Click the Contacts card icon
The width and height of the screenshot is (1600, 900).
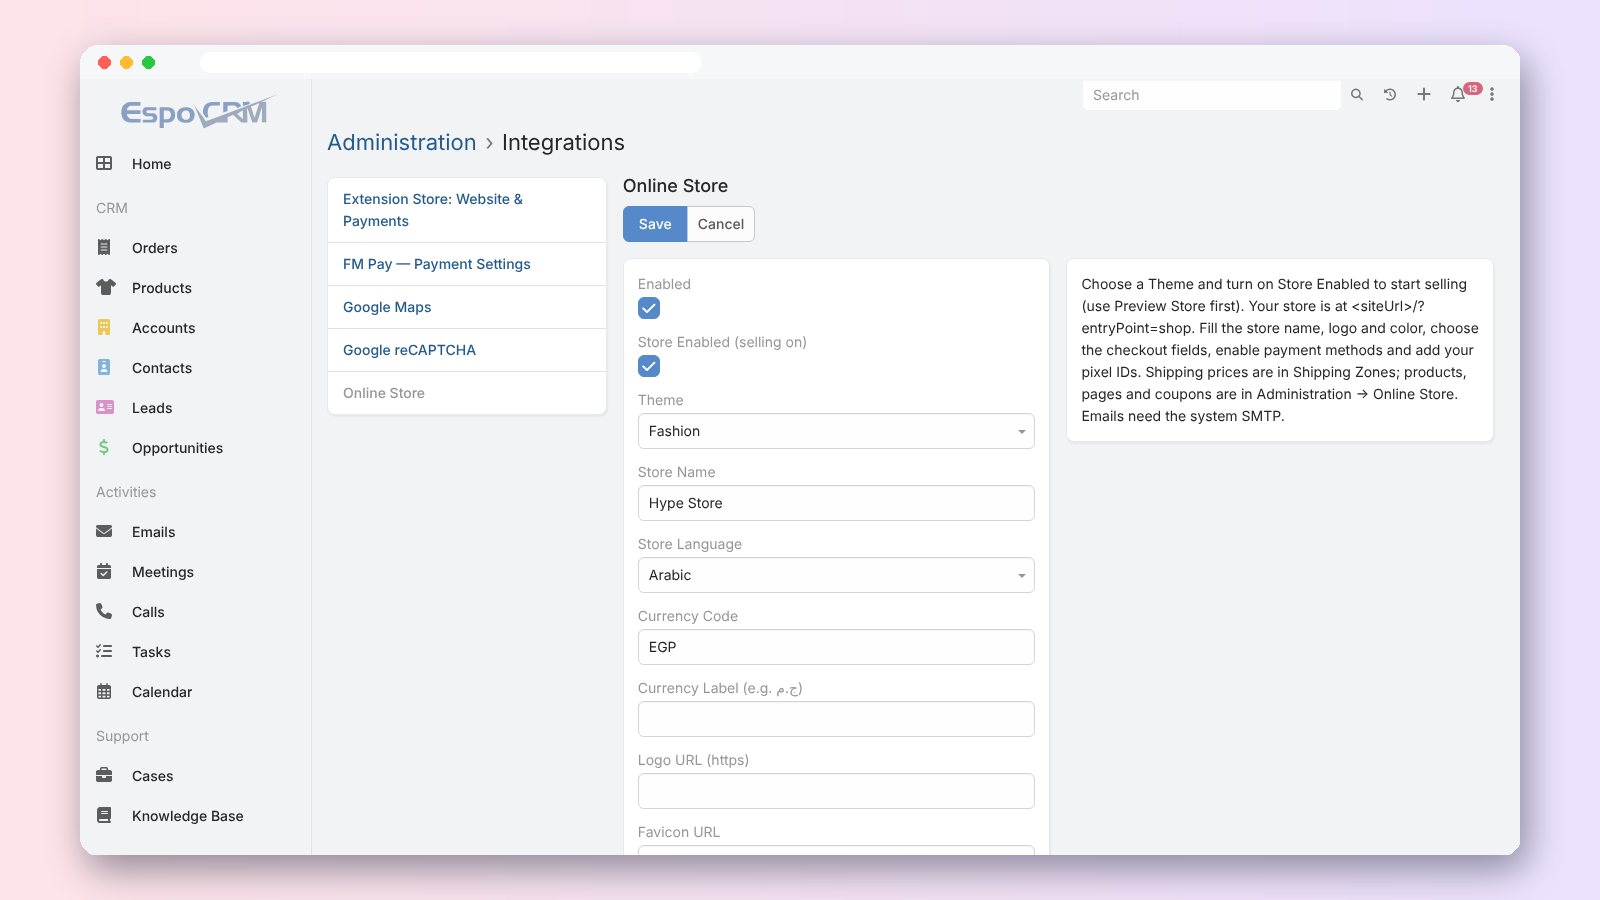(x=104, y=367)
